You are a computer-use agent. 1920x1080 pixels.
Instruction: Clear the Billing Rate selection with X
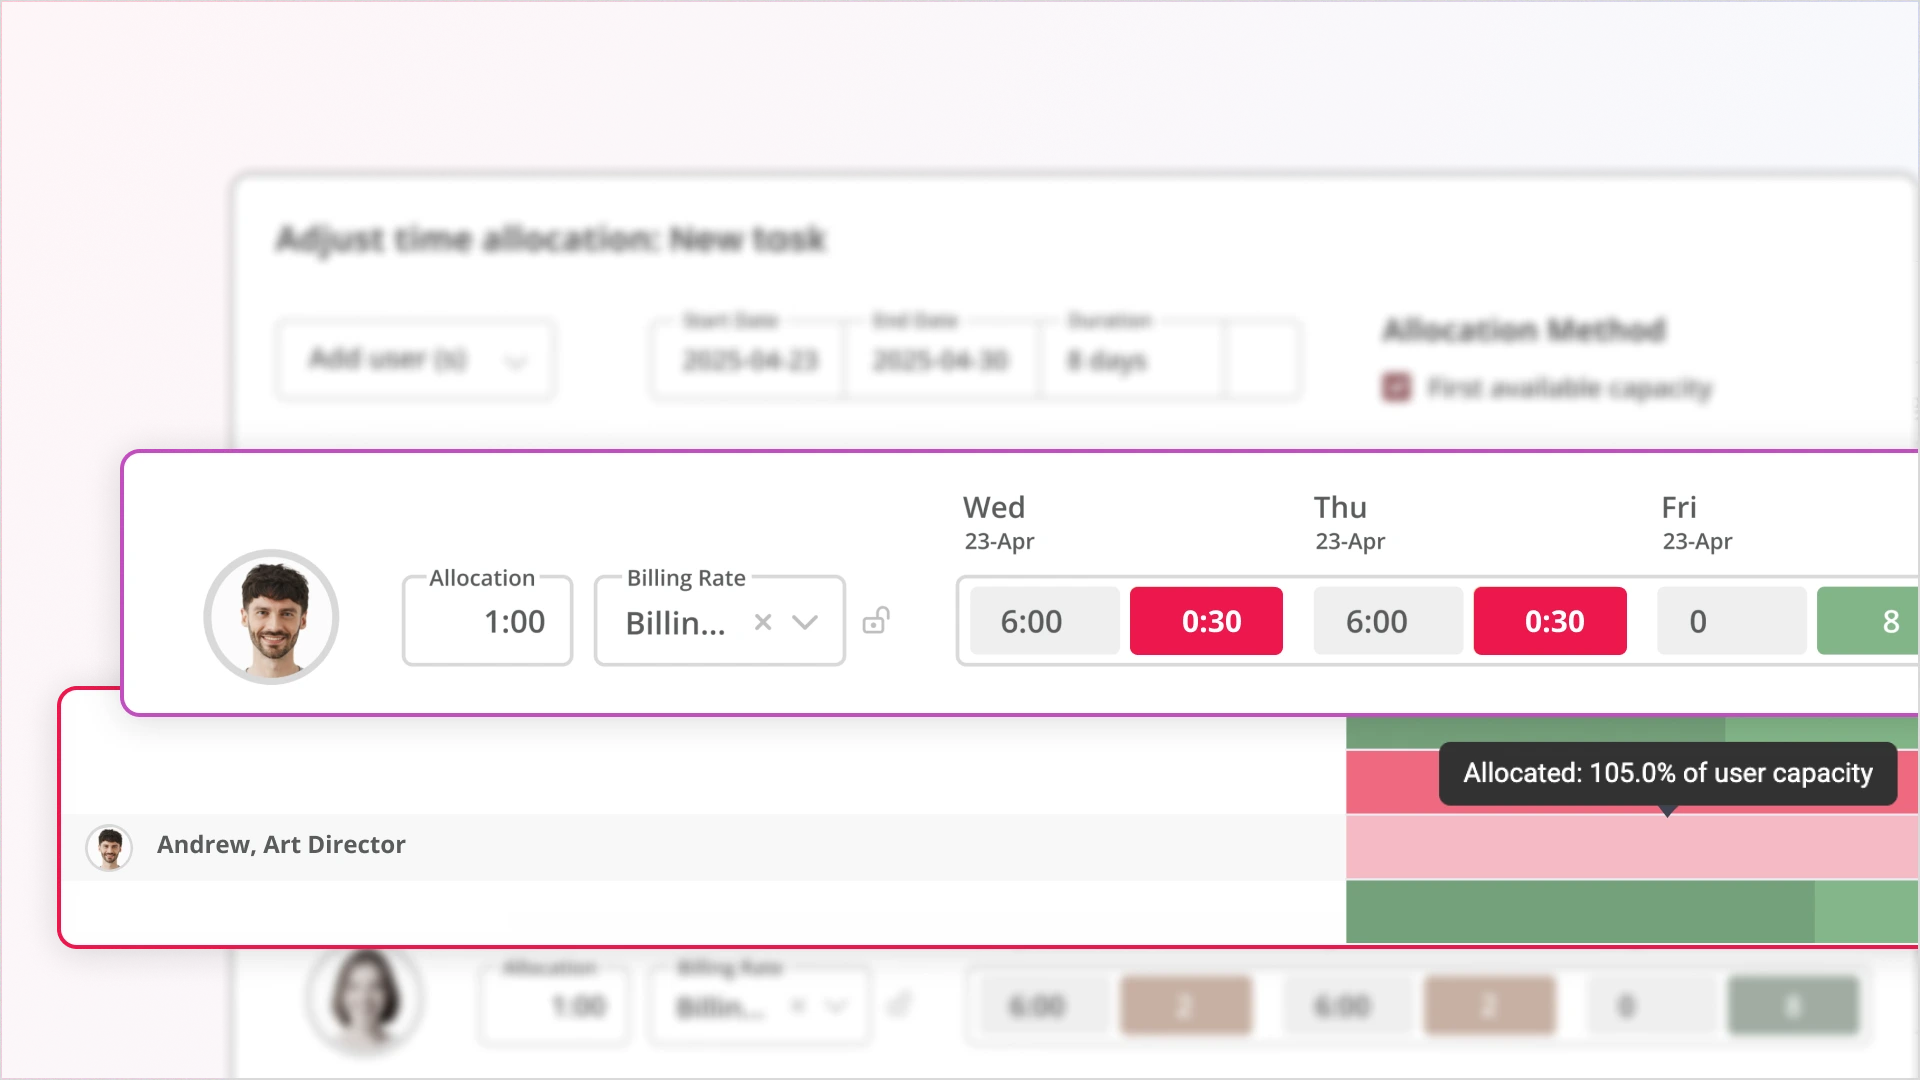tap(763, 622)
